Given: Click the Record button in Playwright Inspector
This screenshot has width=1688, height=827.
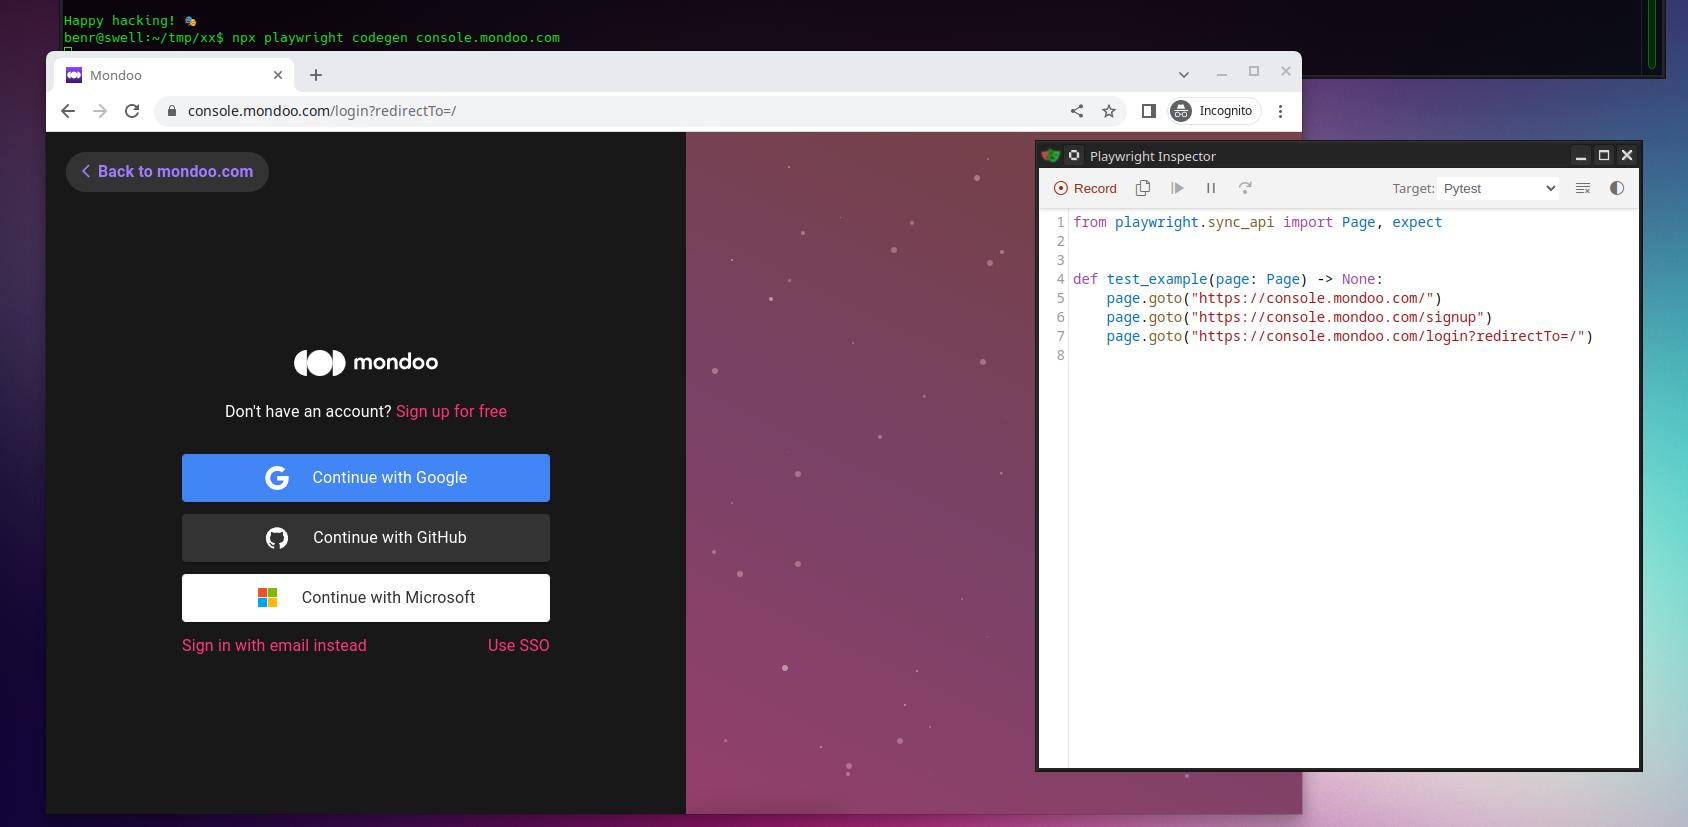Looking at the screenshot, I should 1085,188.
